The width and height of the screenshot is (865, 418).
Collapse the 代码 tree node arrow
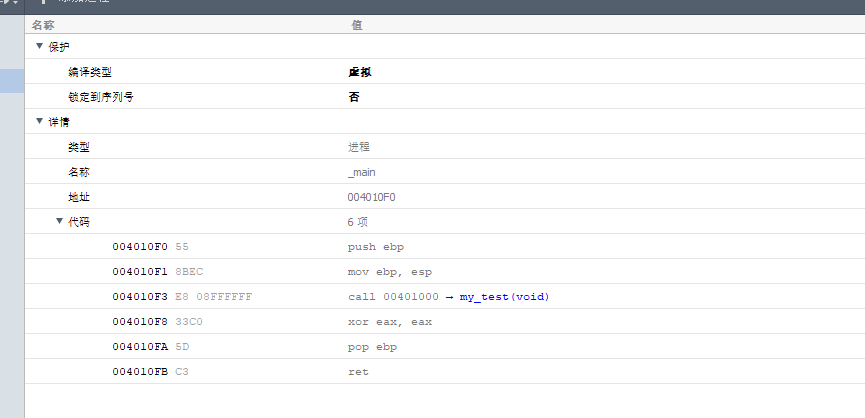(59, 221)
